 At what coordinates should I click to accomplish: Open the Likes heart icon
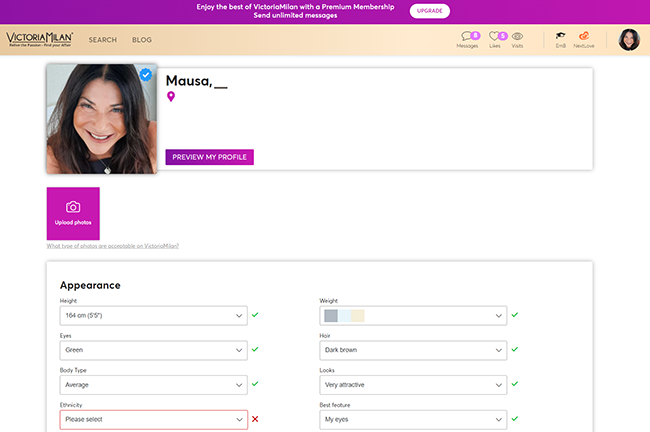coord(495,36)
